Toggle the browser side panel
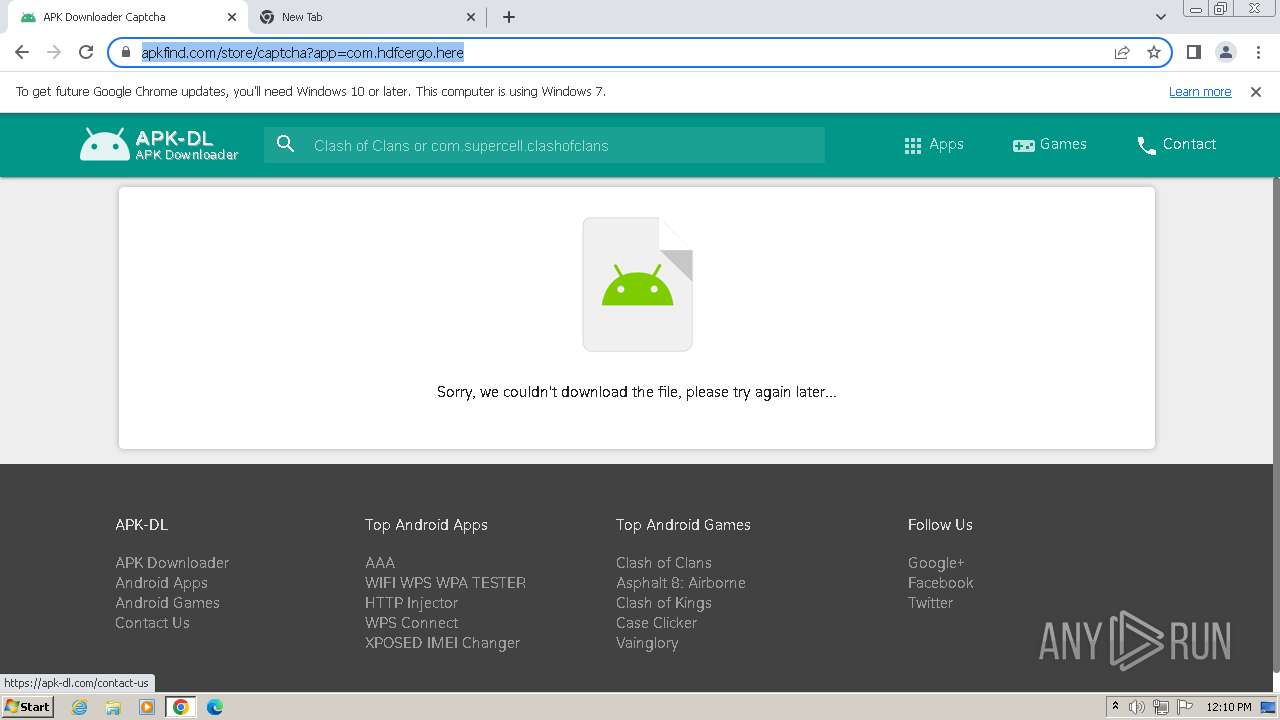Screen dimensions: 1280x720 [x=1193, y=52]
